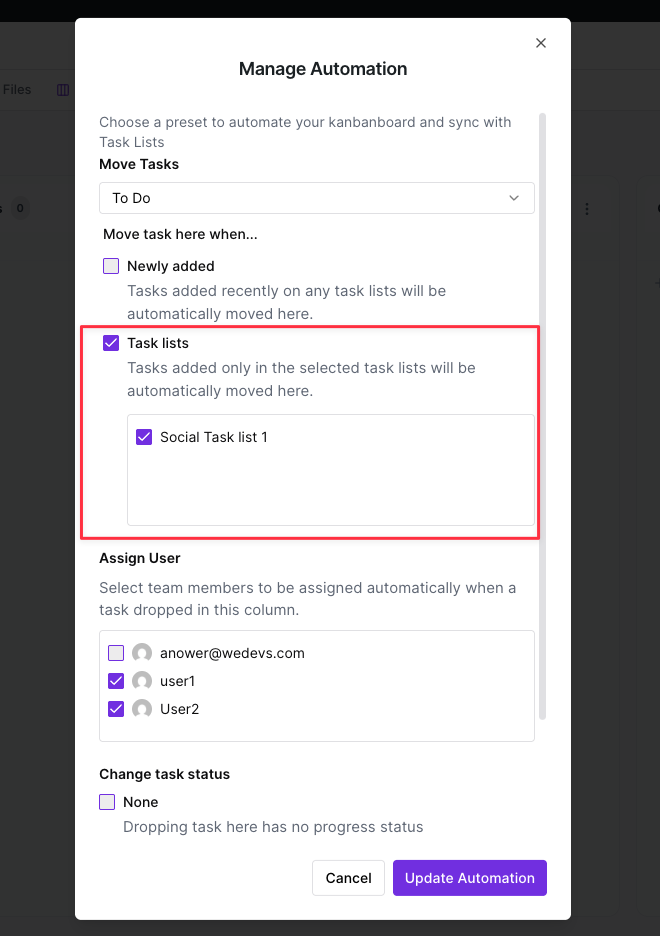Viewport: 660px width, 936px height.
Task: Switch to the Files tab
Action: coord(17,90)
